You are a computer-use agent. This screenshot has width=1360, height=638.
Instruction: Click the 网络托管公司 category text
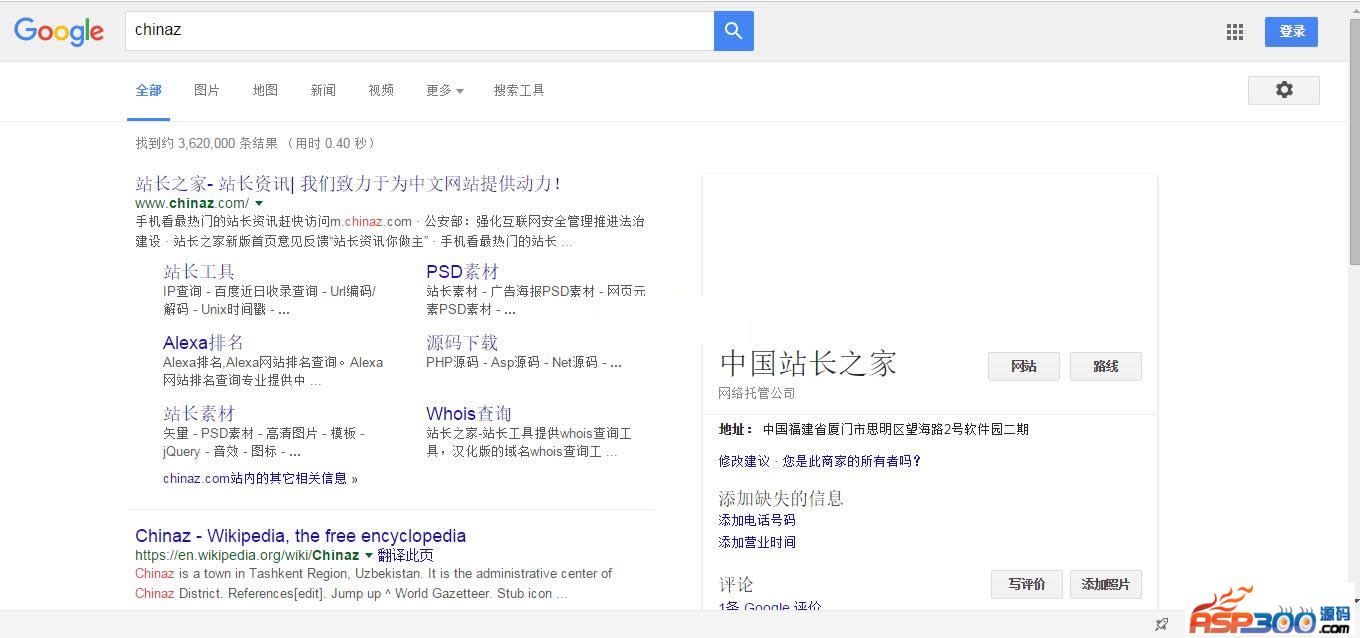coord(757,393)
